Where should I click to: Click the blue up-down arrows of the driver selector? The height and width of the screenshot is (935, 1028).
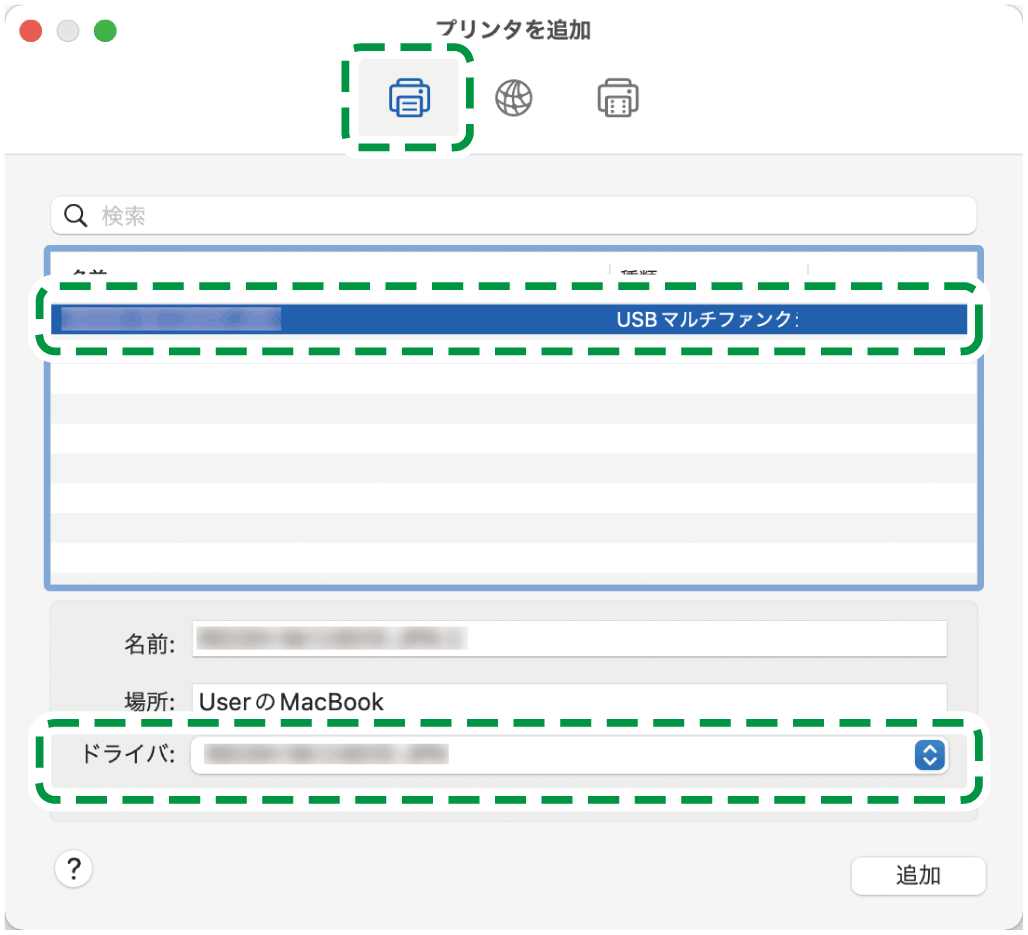(929, 755)
